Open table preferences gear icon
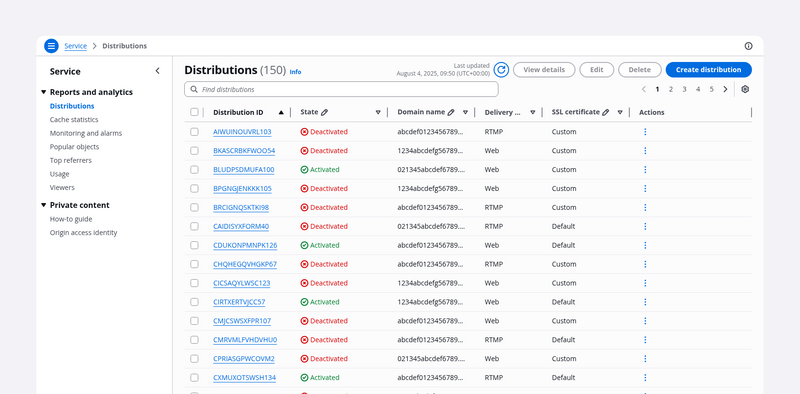 (x=745, y=89)
